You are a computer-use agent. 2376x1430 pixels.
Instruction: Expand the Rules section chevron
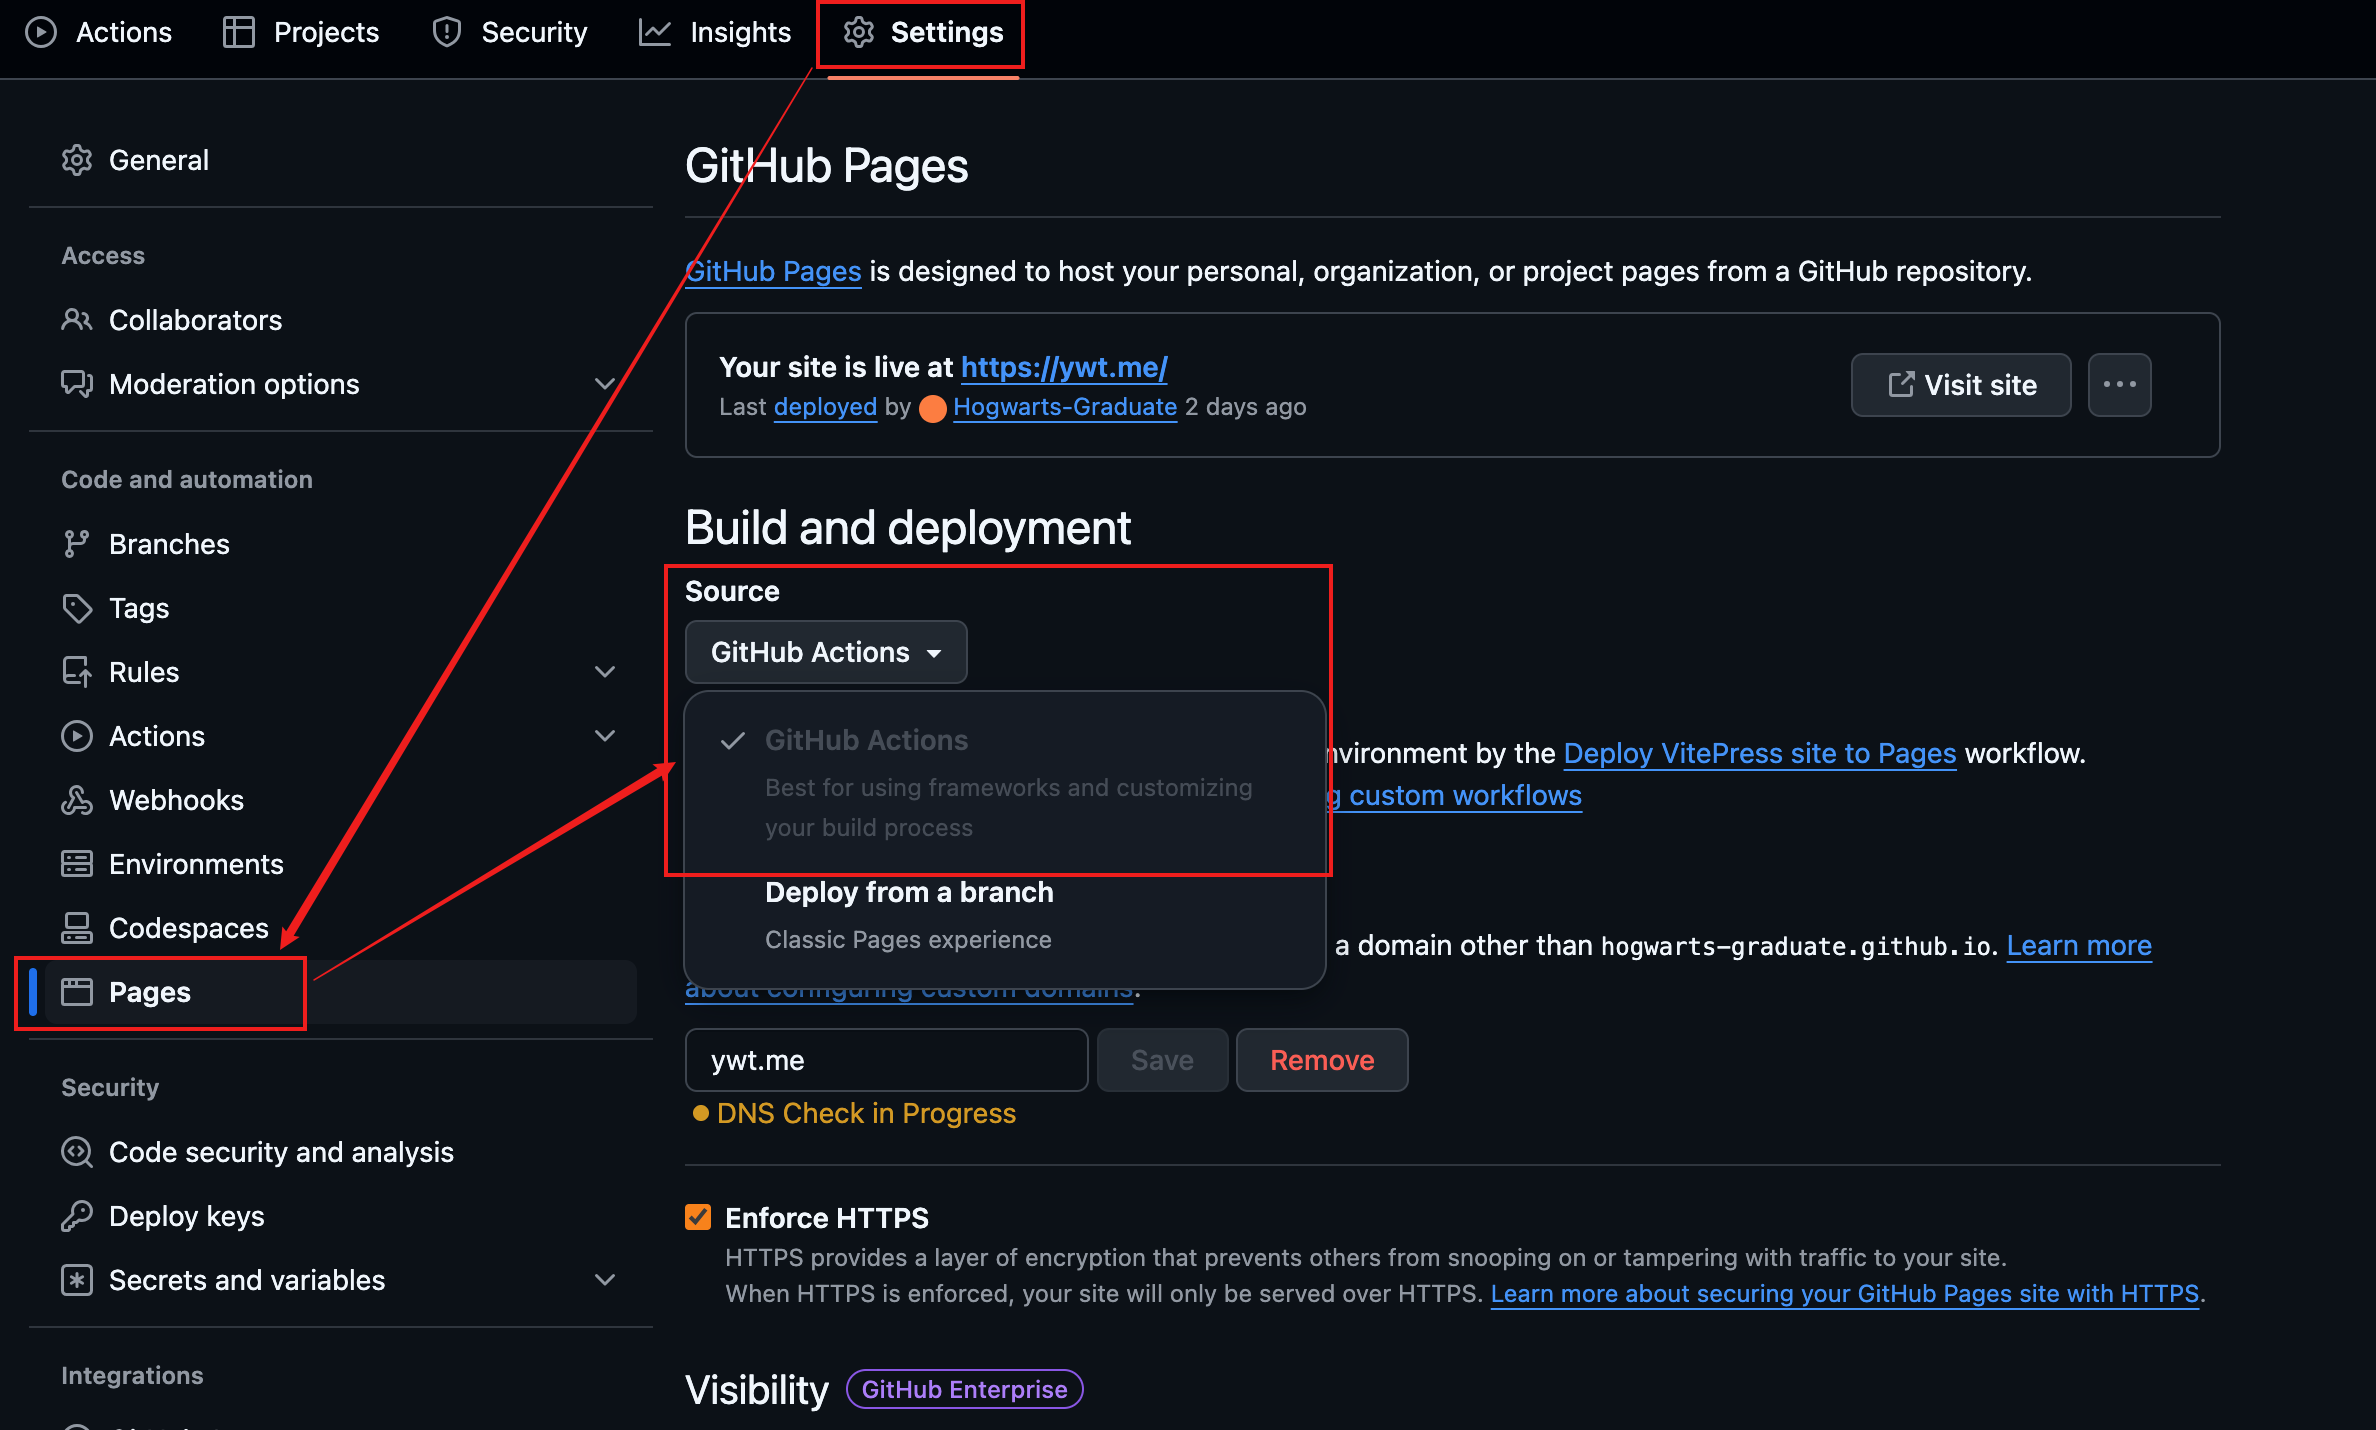604,672
